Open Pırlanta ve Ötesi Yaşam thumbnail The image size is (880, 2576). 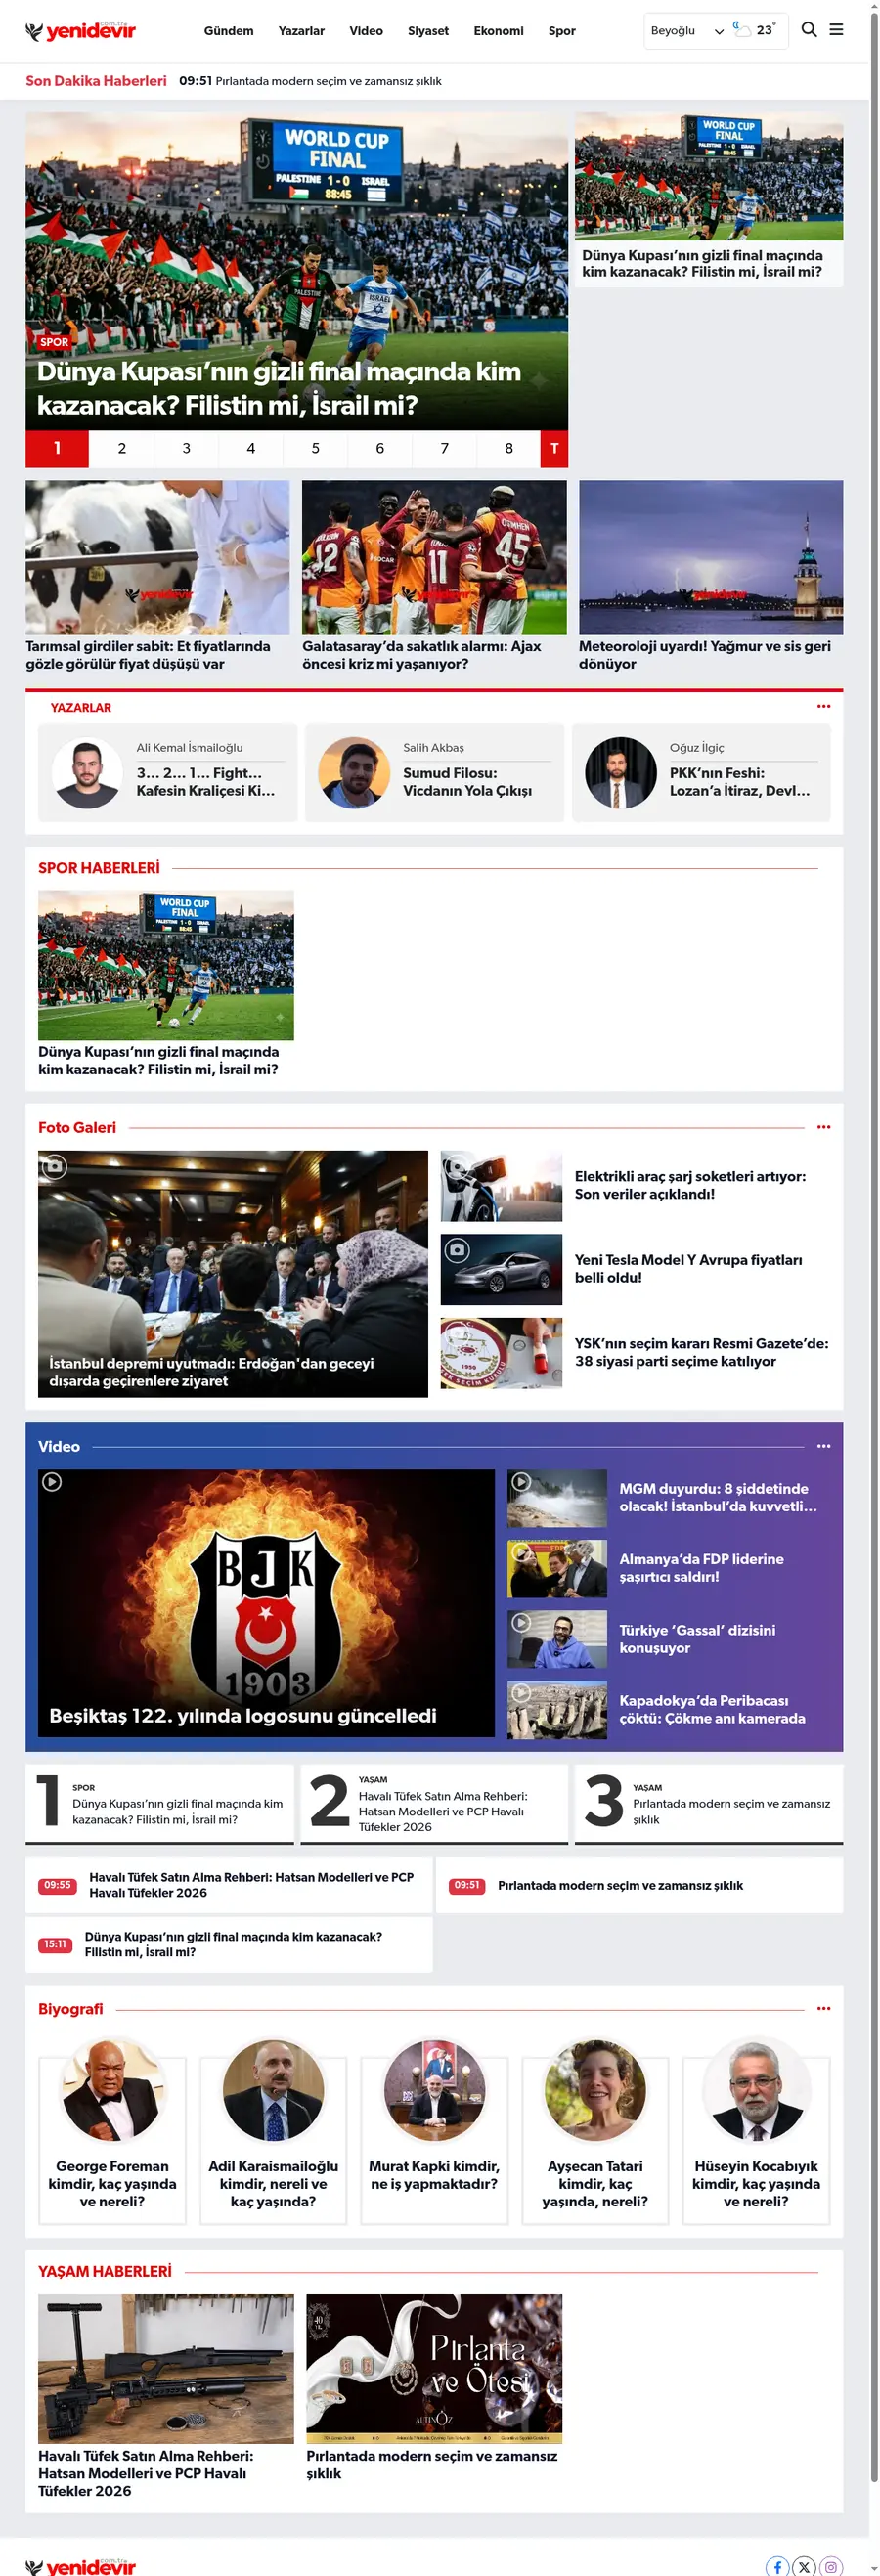[x=434, y=2368]
